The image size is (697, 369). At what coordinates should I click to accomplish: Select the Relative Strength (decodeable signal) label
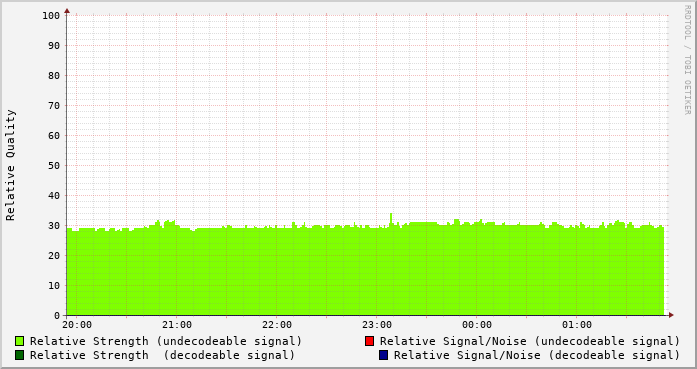click(162, 356)
